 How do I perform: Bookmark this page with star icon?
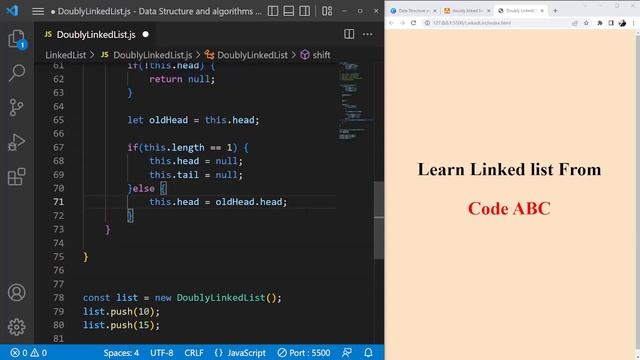pyautogui.click(x=586, y=23)
